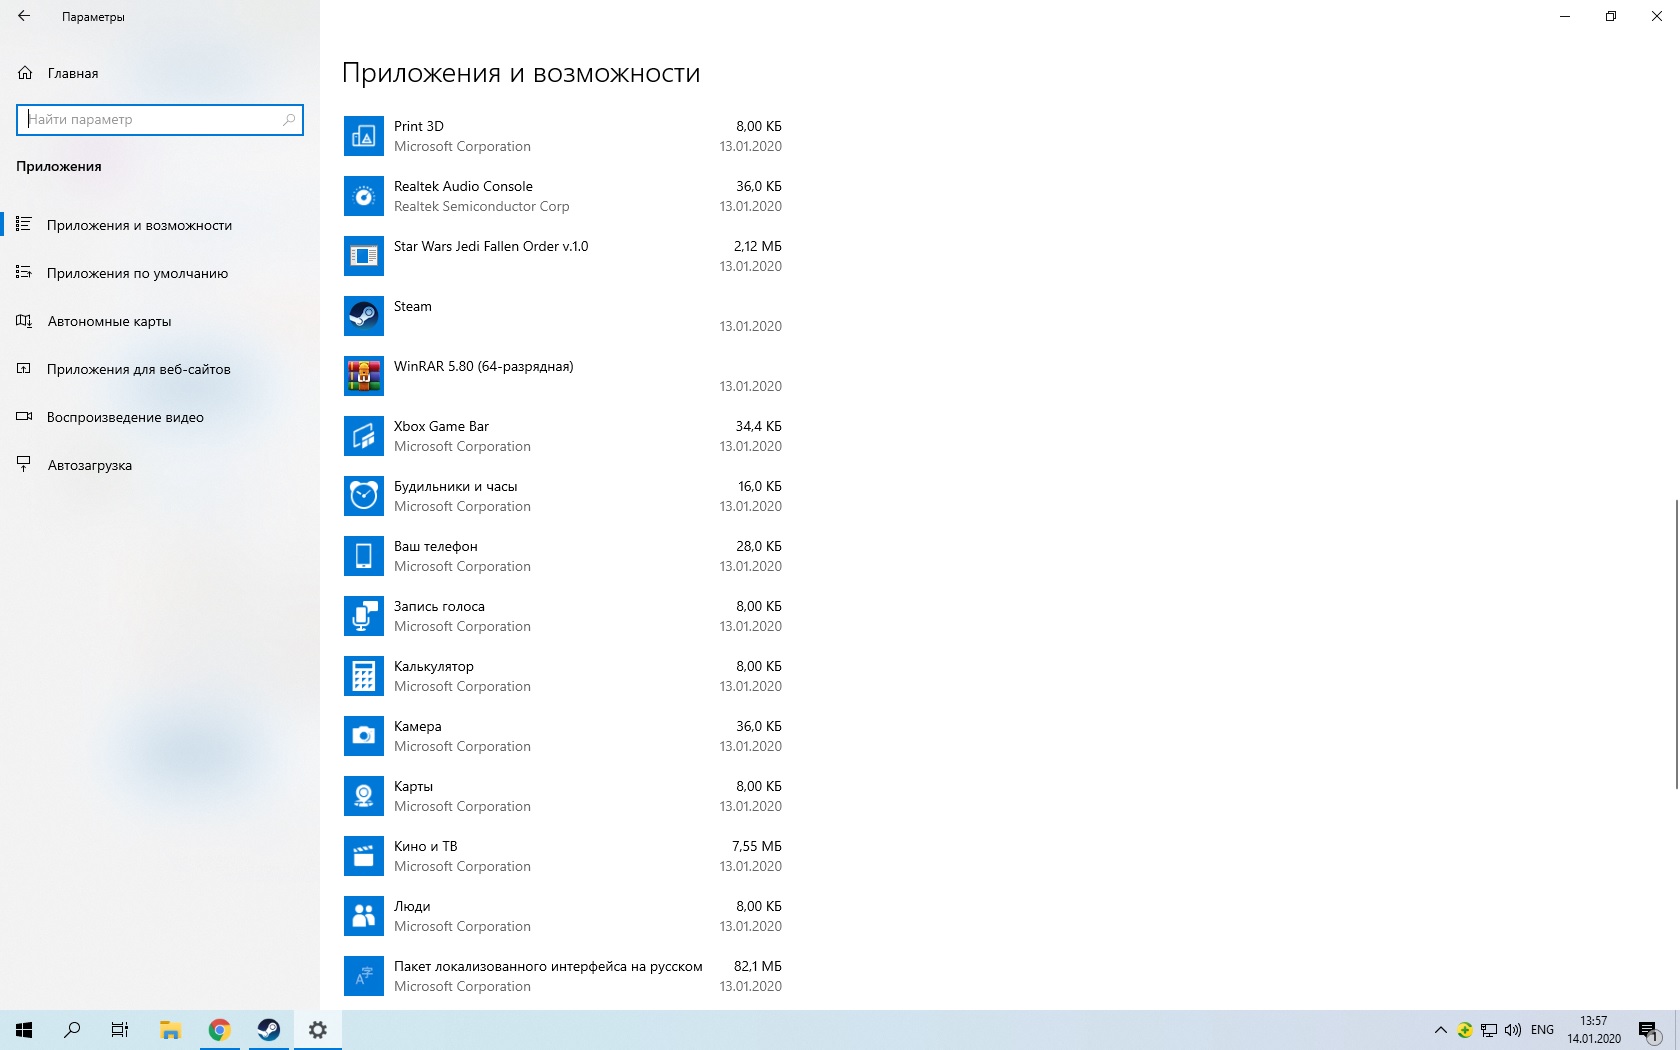Image resolution: width=1680 pixels, height=1050 pixels.
Task: Click the Ваш телефон phone icon
Action: (364, 556)
